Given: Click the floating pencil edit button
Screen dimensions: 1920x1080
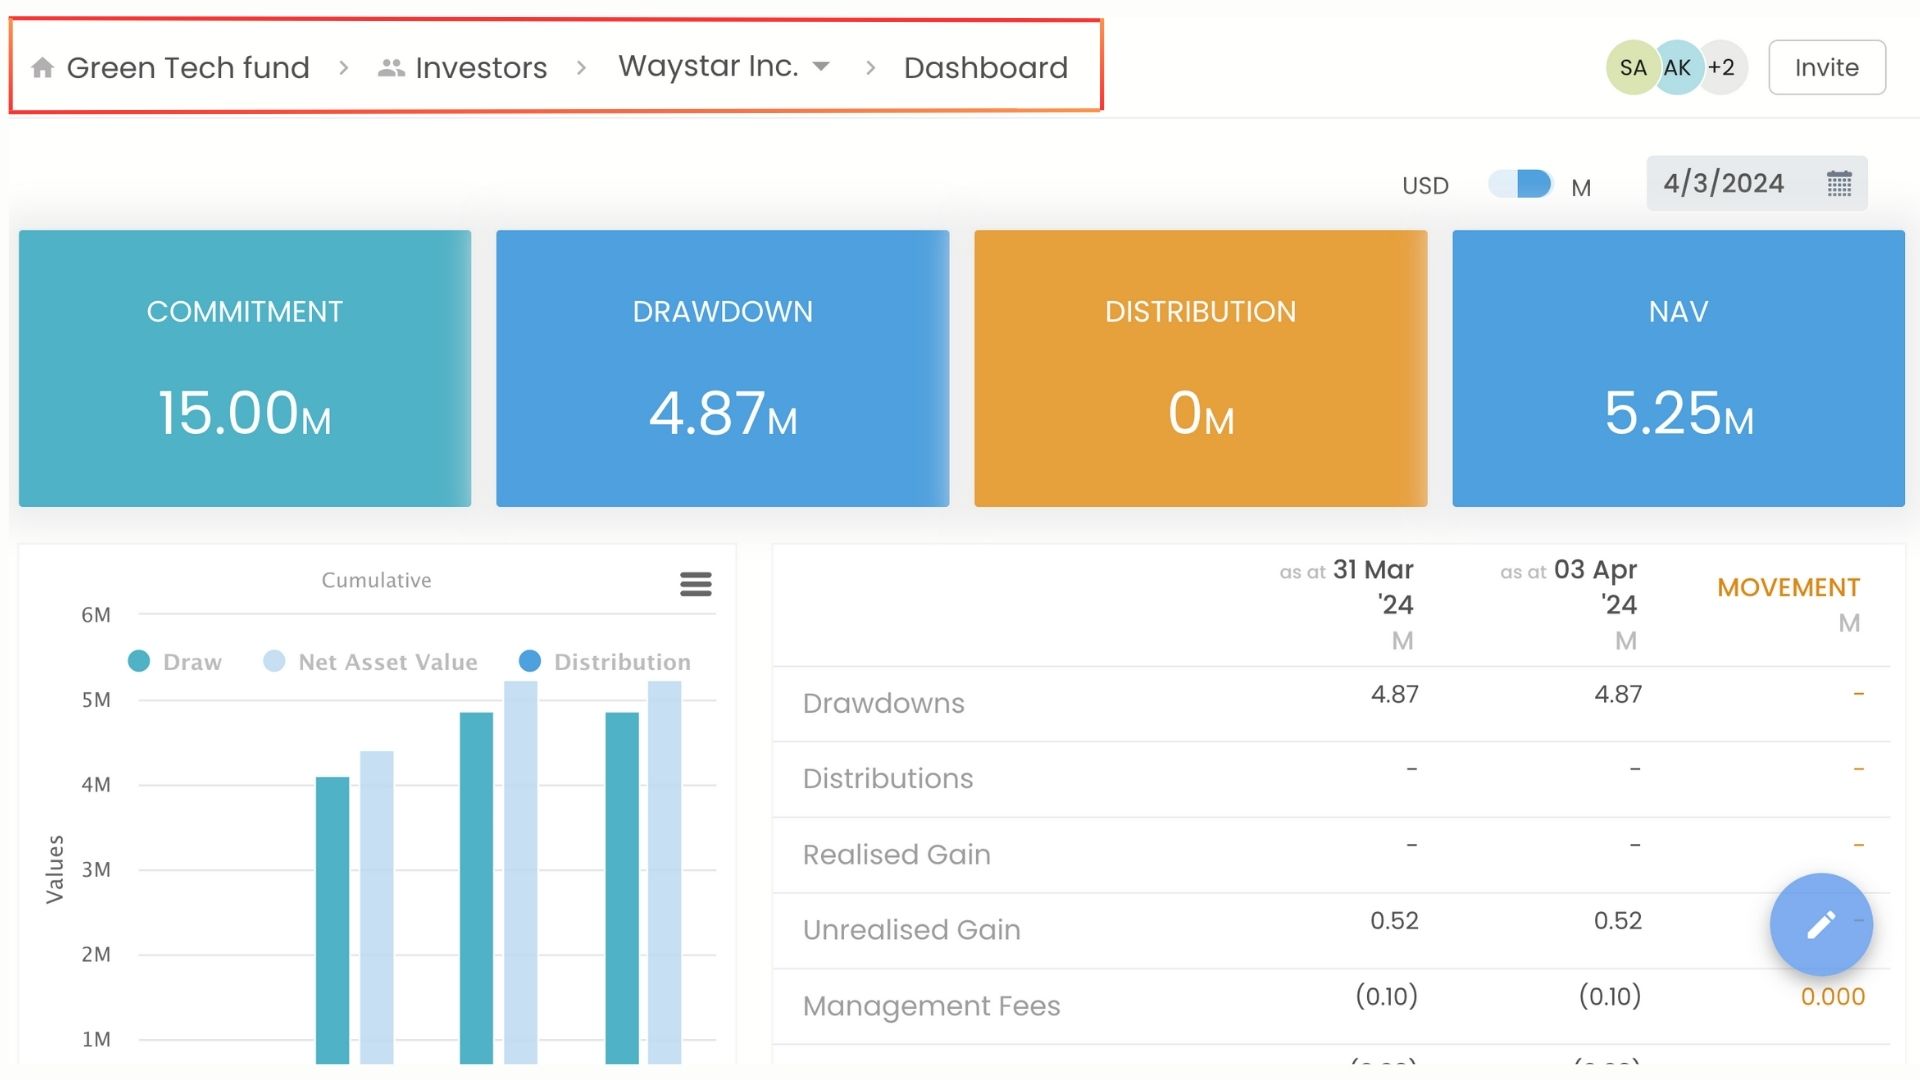Looking at the screenshot, I should click(1821, 925).
